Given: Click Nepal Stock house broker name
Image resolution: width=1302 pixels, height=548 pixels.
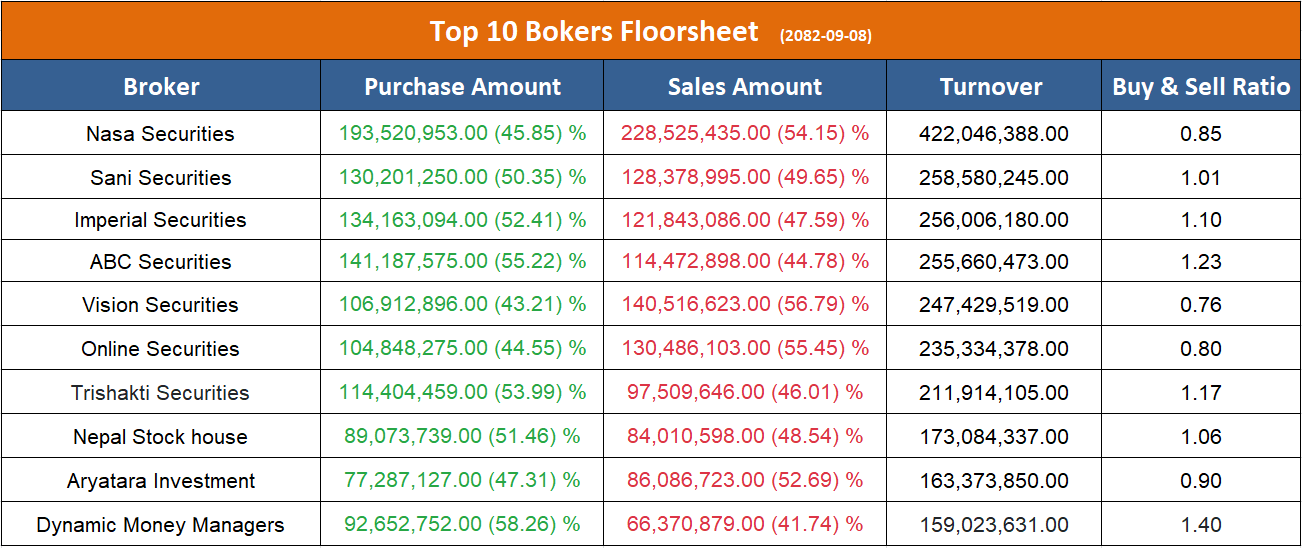Looking at the screenshot, I should point(160,437).
